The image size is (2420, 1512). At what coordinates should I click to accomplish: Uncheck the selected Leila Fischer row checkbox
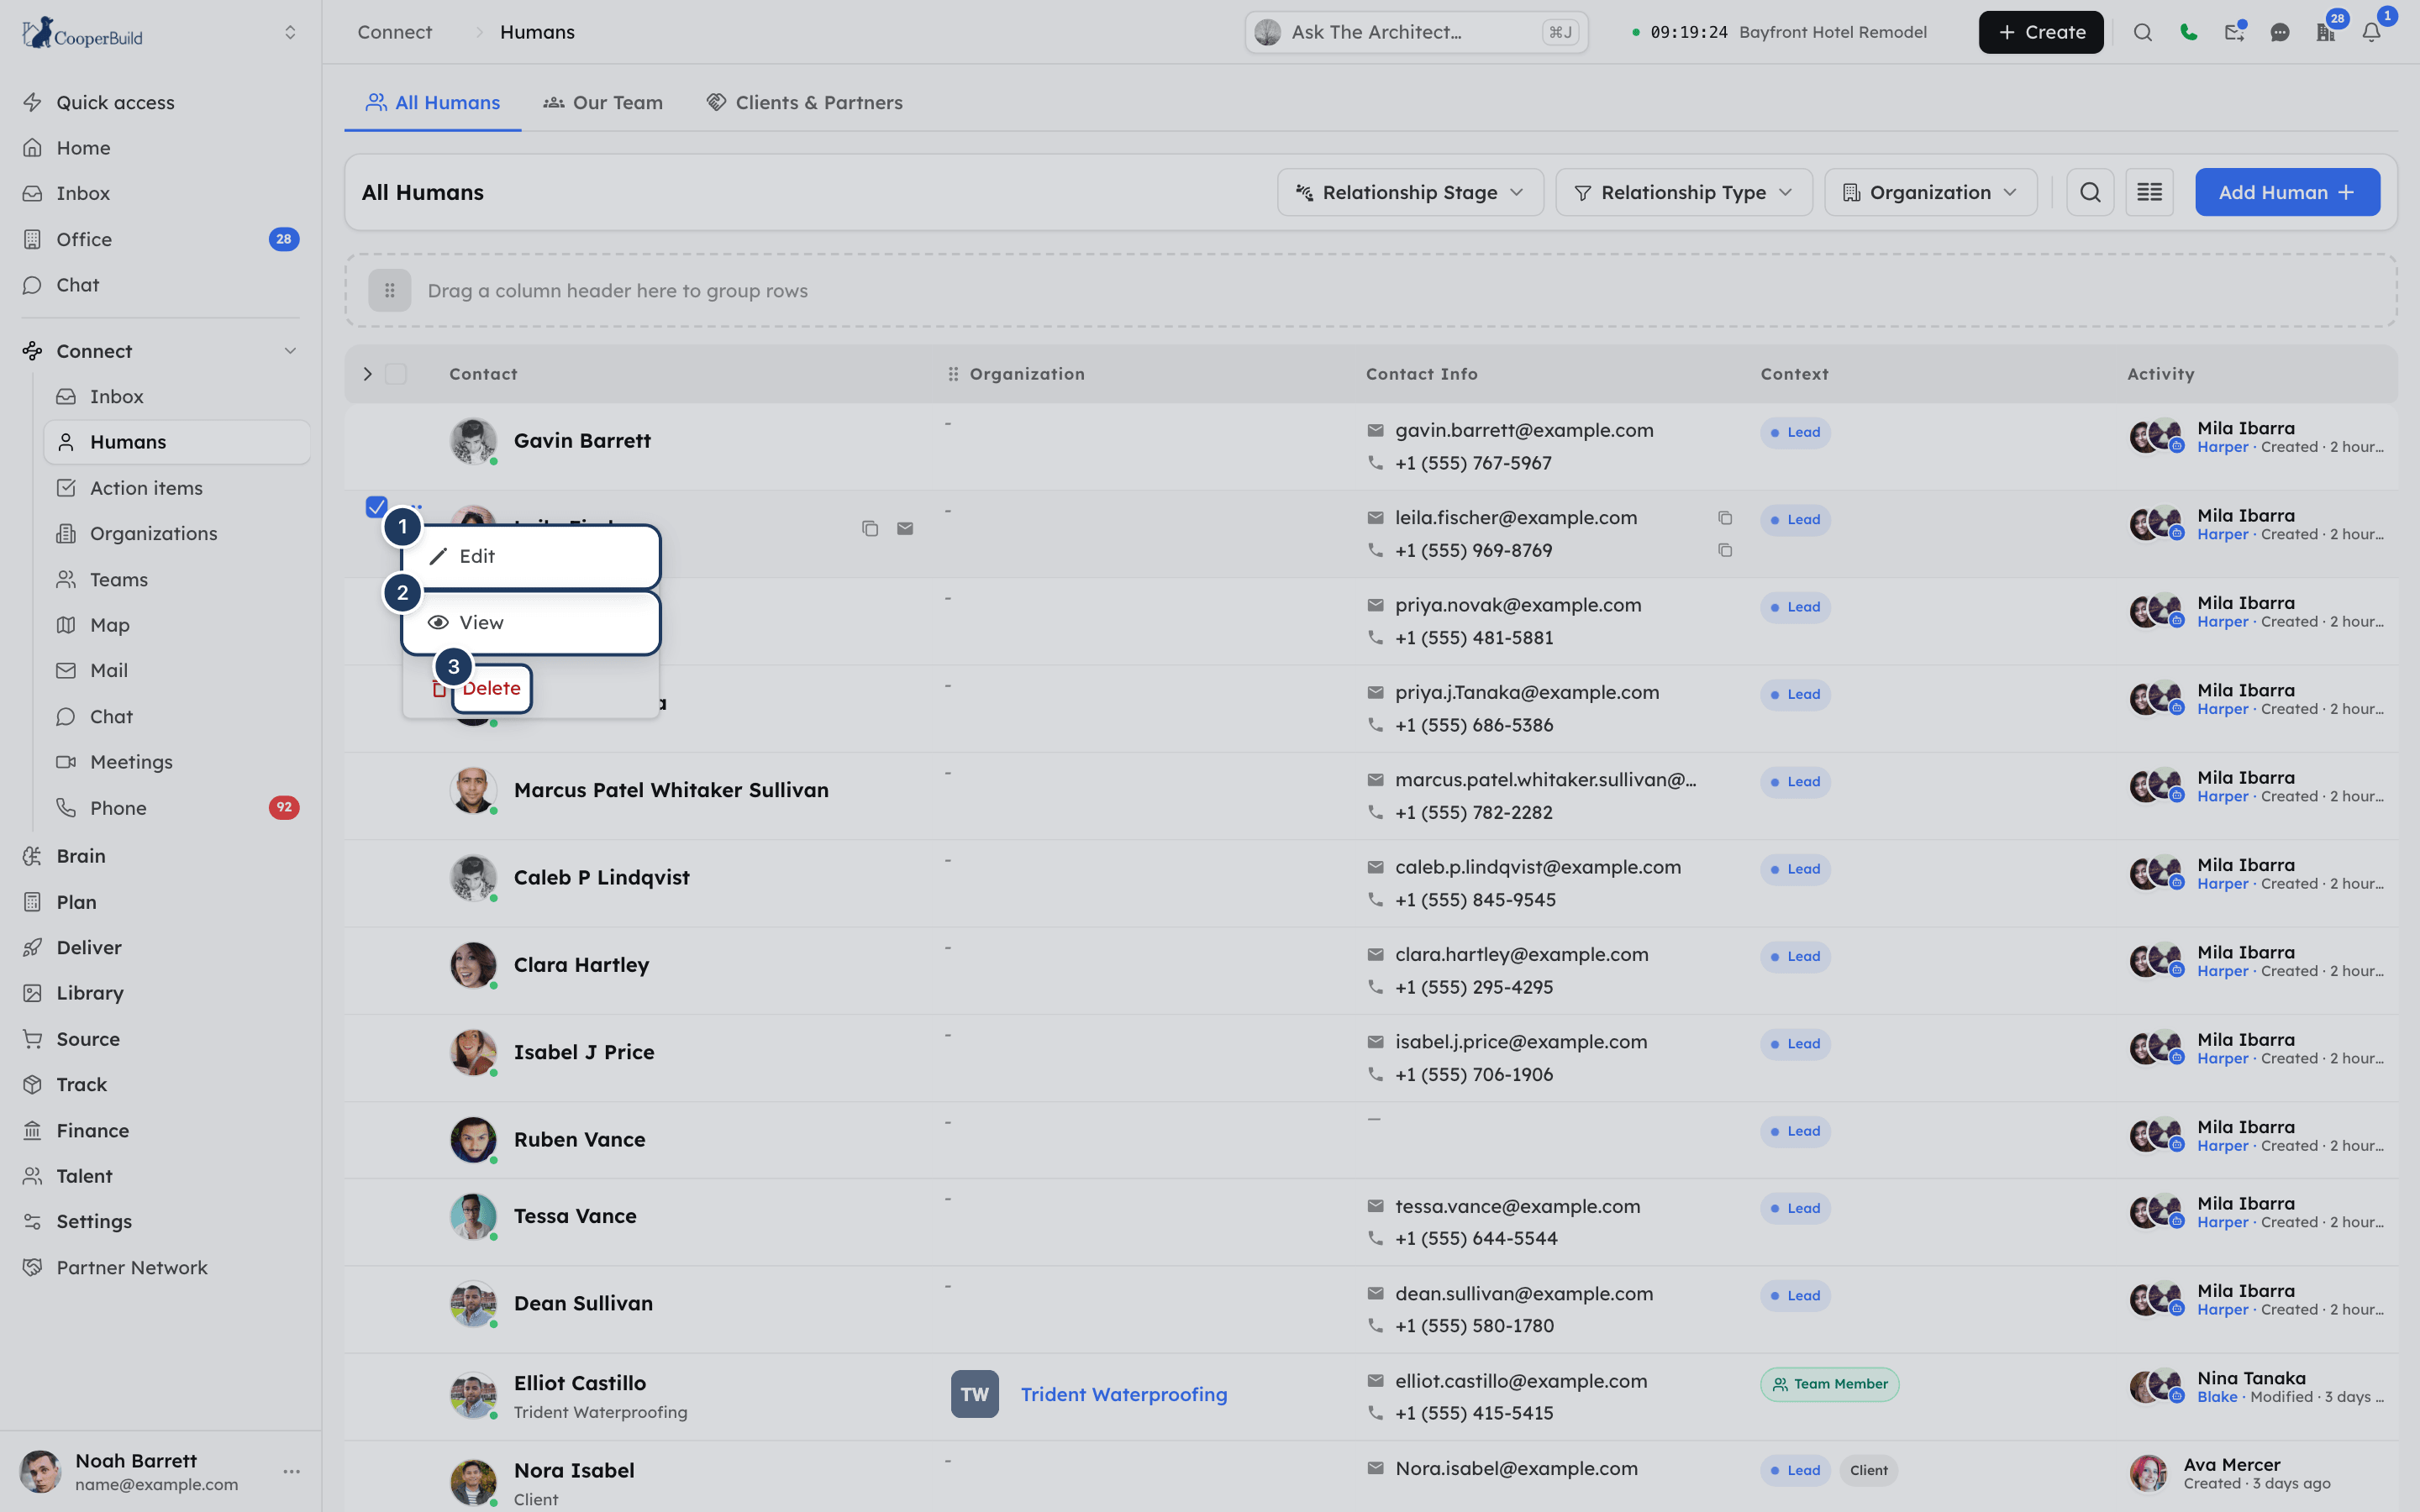[x=376, y=507]
